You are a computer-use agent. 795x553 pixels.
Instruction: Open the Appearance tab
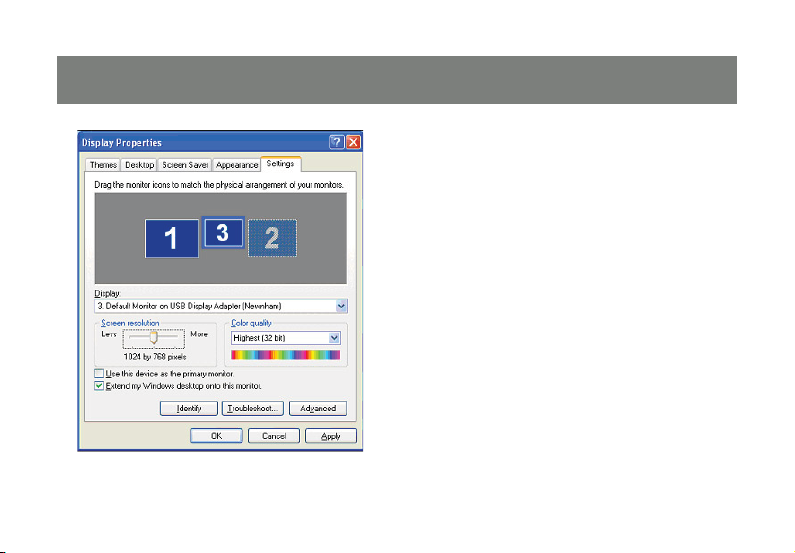[x=237, y=165]
